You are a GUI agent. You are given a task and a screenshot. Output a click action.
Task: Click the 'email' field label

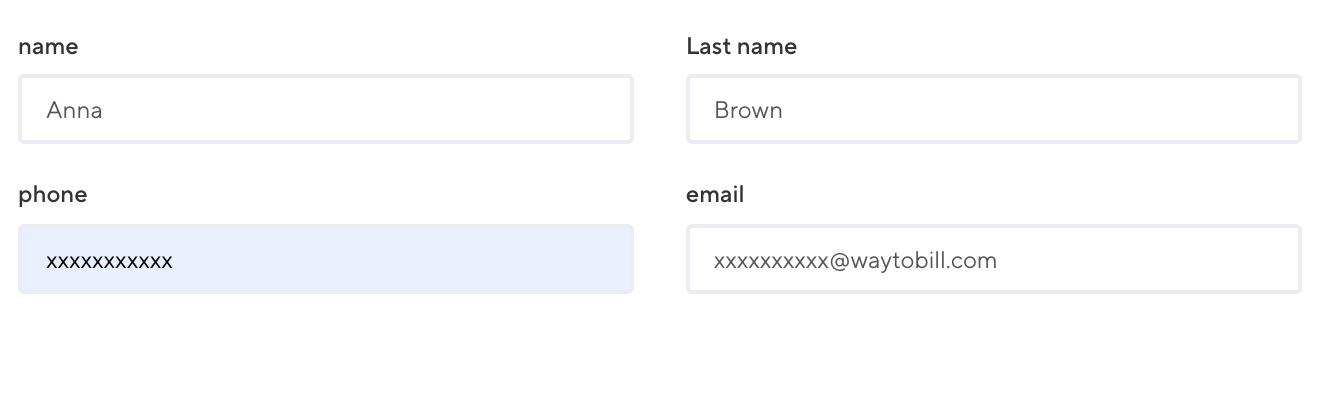pyautogui.click(x=714, y=195)
